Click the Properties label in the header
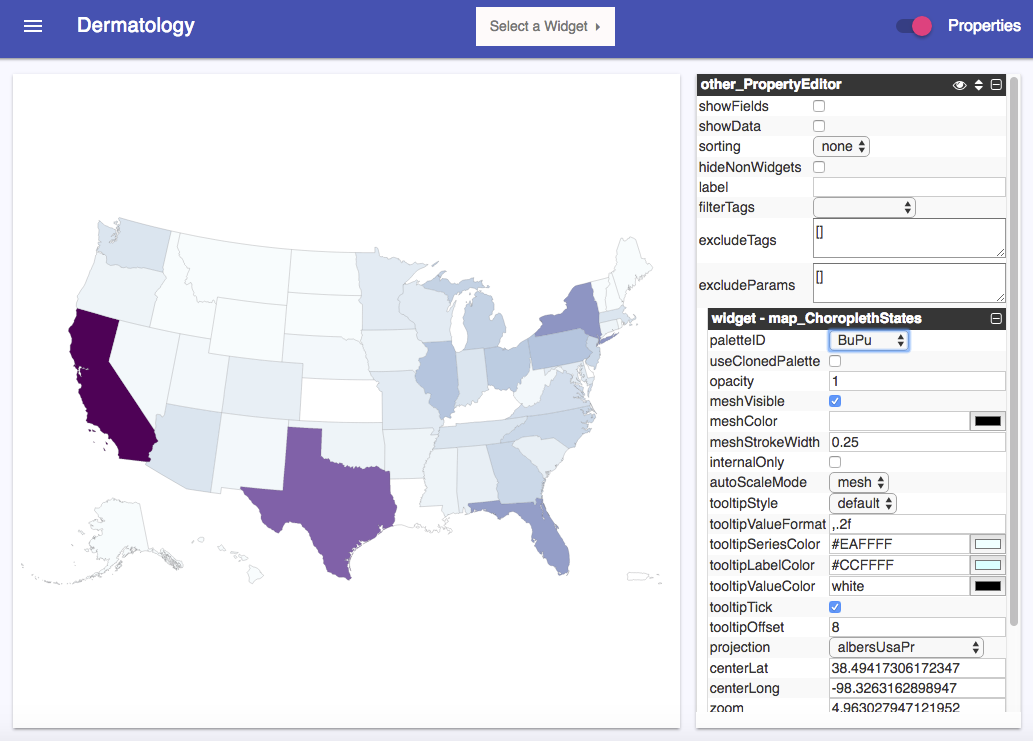1033x741 pixels. point(984,26)
